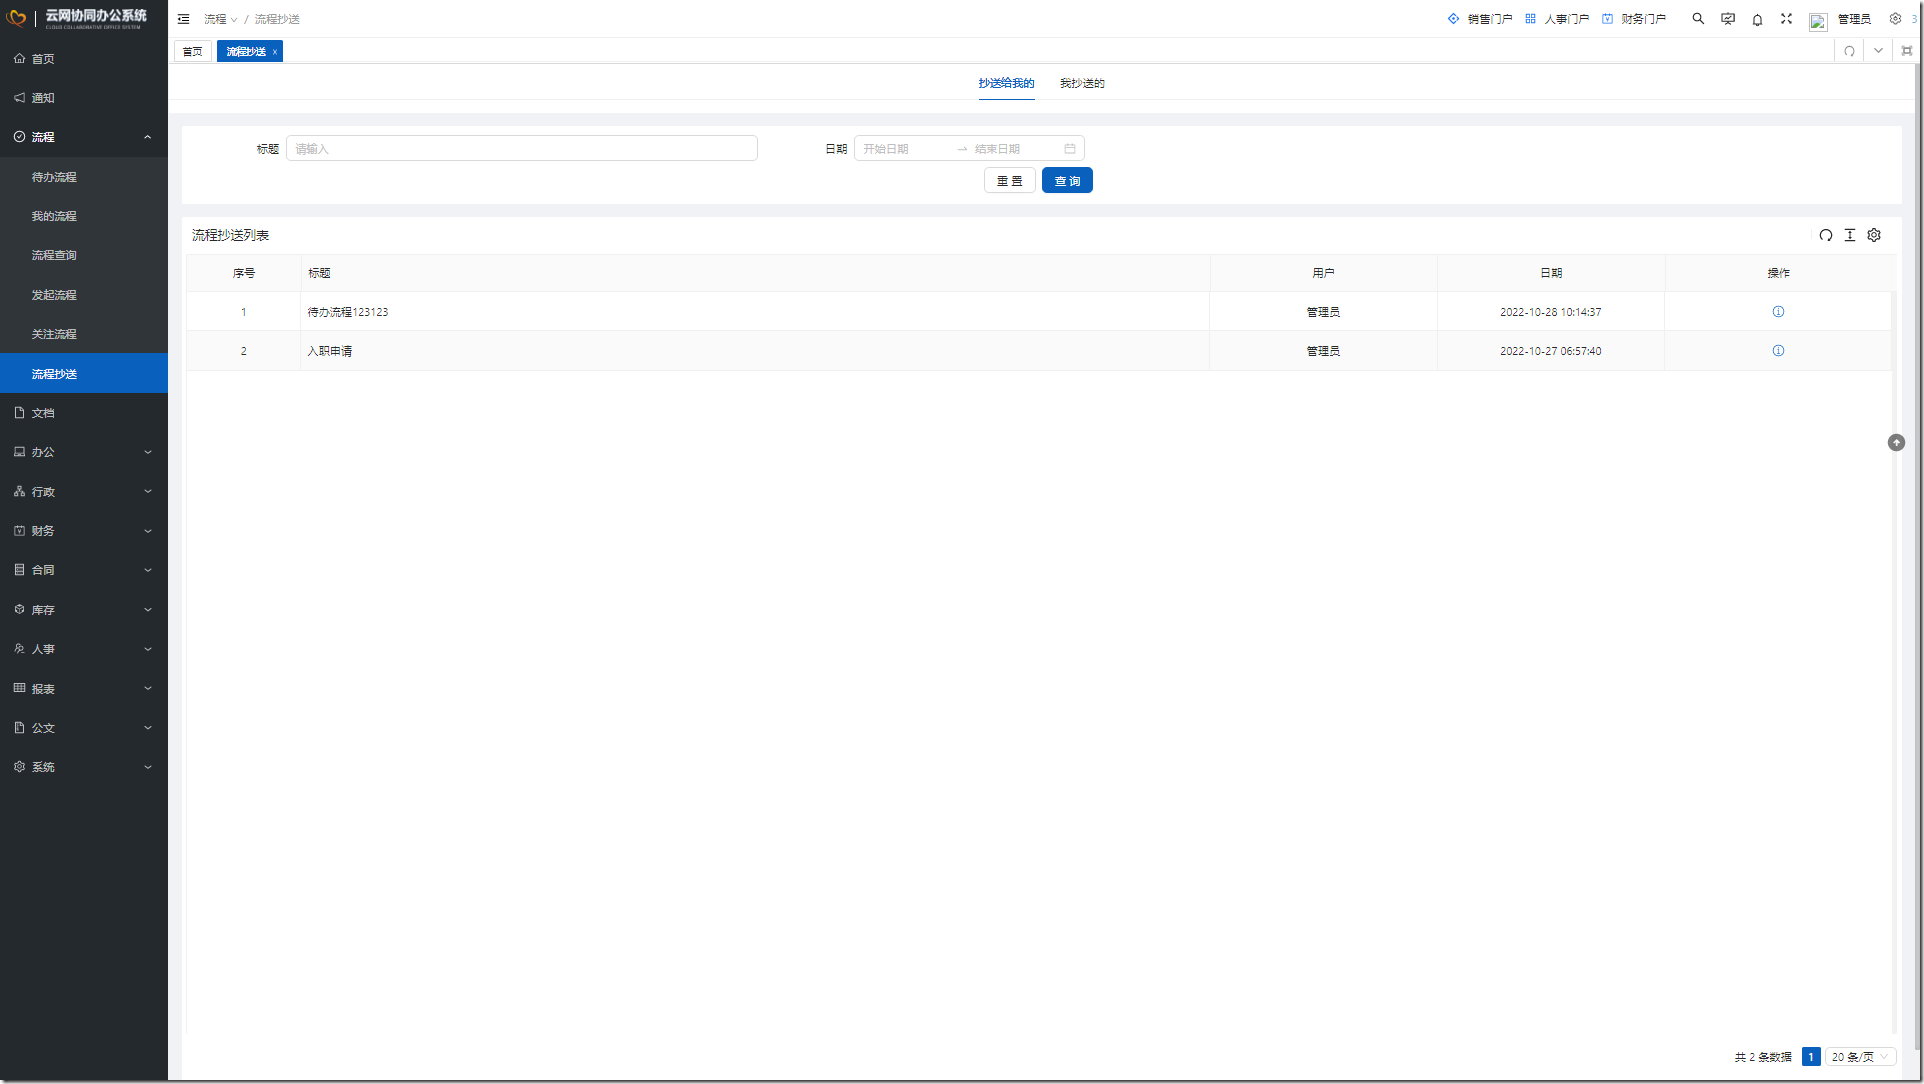Screen dimensions: 1924x1084
Task: Click the 2022-10-28 10:14:37 date cell
Action: 1551,312
